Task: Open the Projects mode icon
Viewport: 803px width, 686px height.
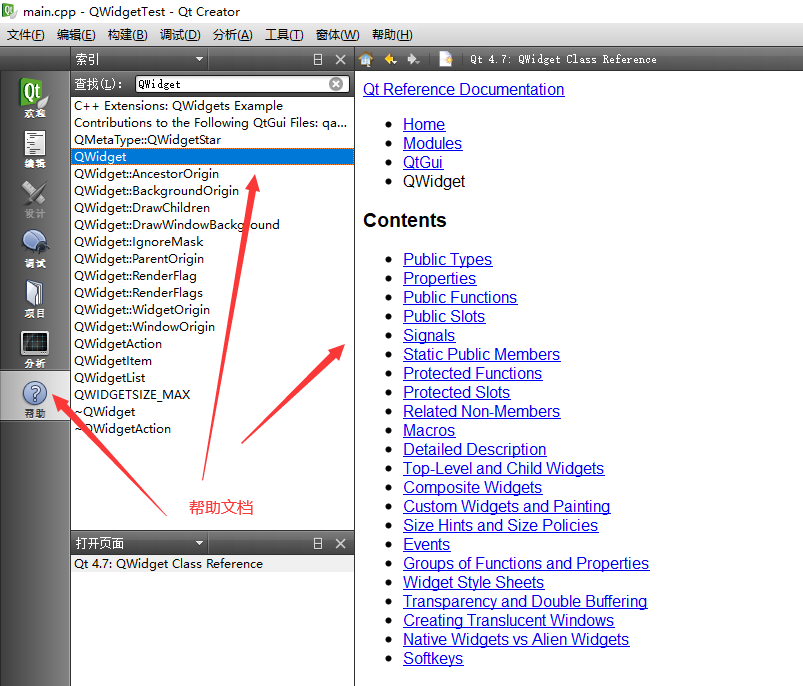Action: point(34,299)
